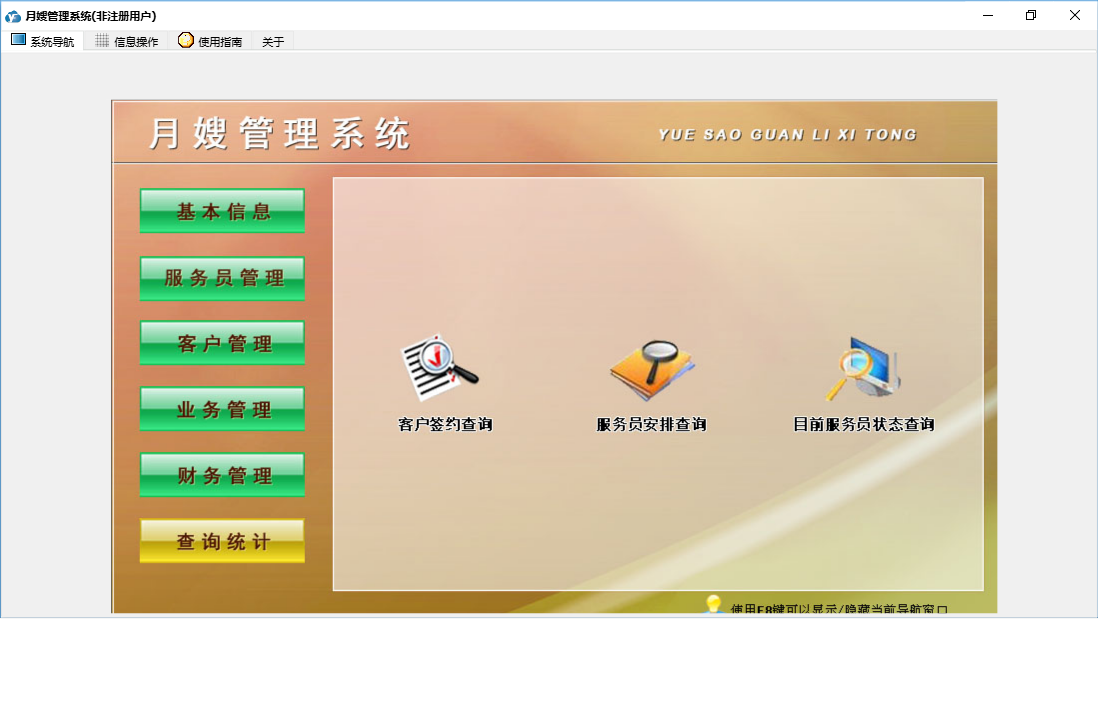The image size is (1098, 713).
Task: Click the 使用指南 help icon
Action: tap(186, 41)
